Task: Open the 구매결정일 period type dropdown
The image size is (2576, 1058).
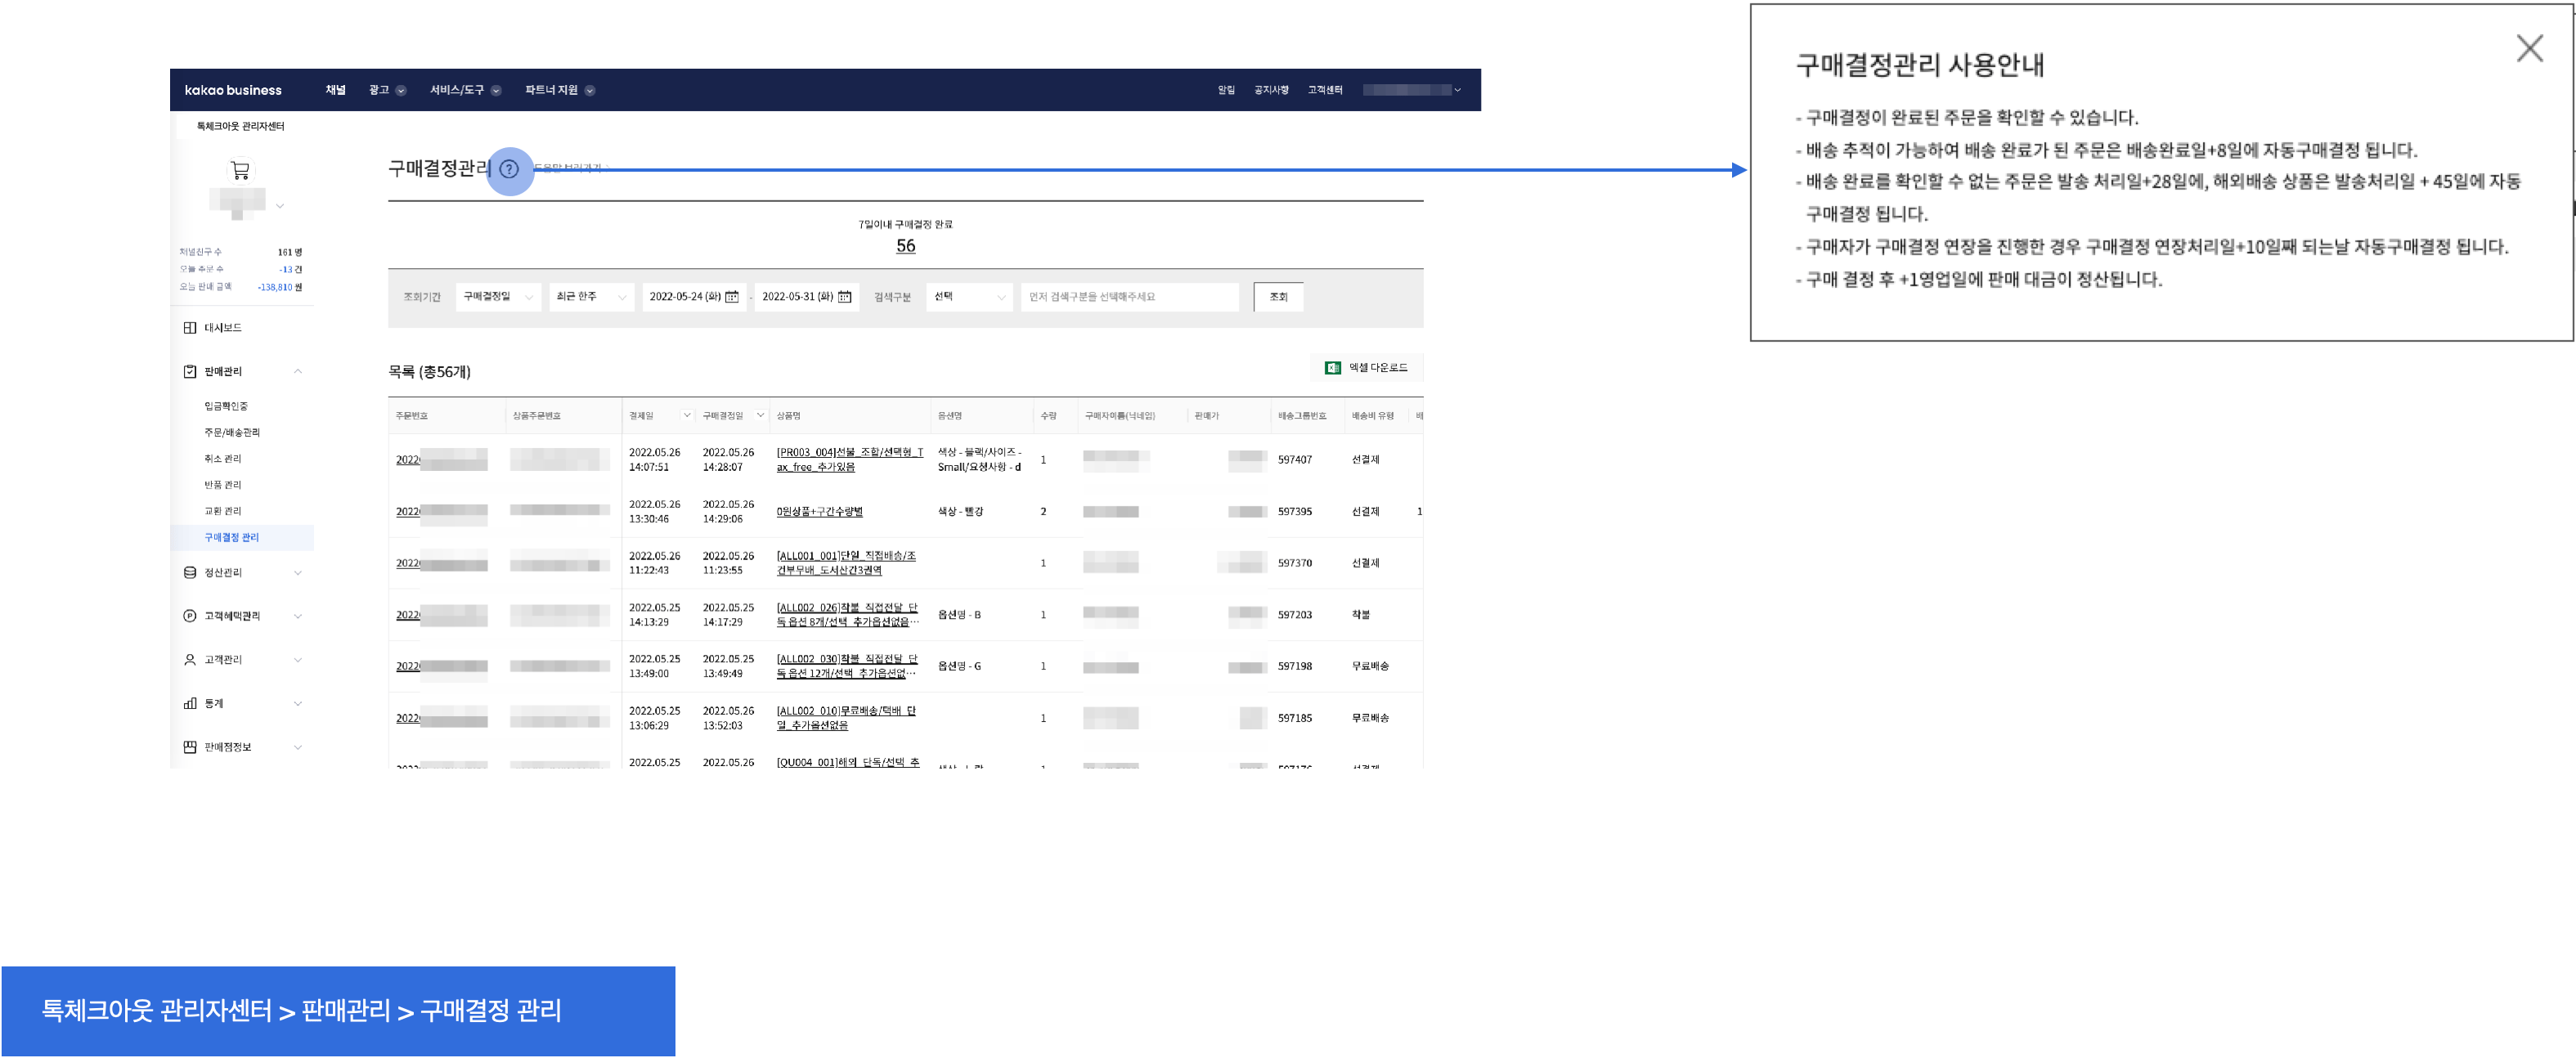Action: coord(498,297)
